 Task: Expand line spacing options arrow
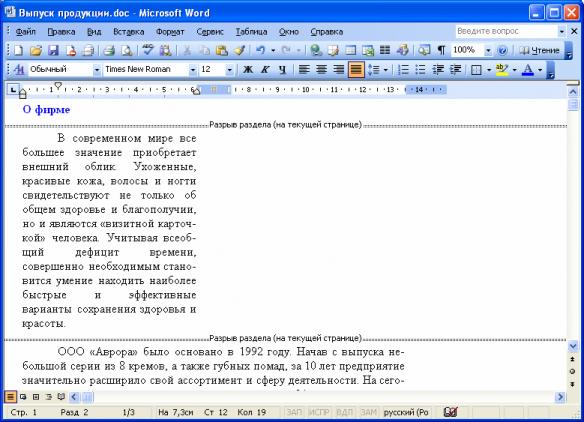click(385, 70)
